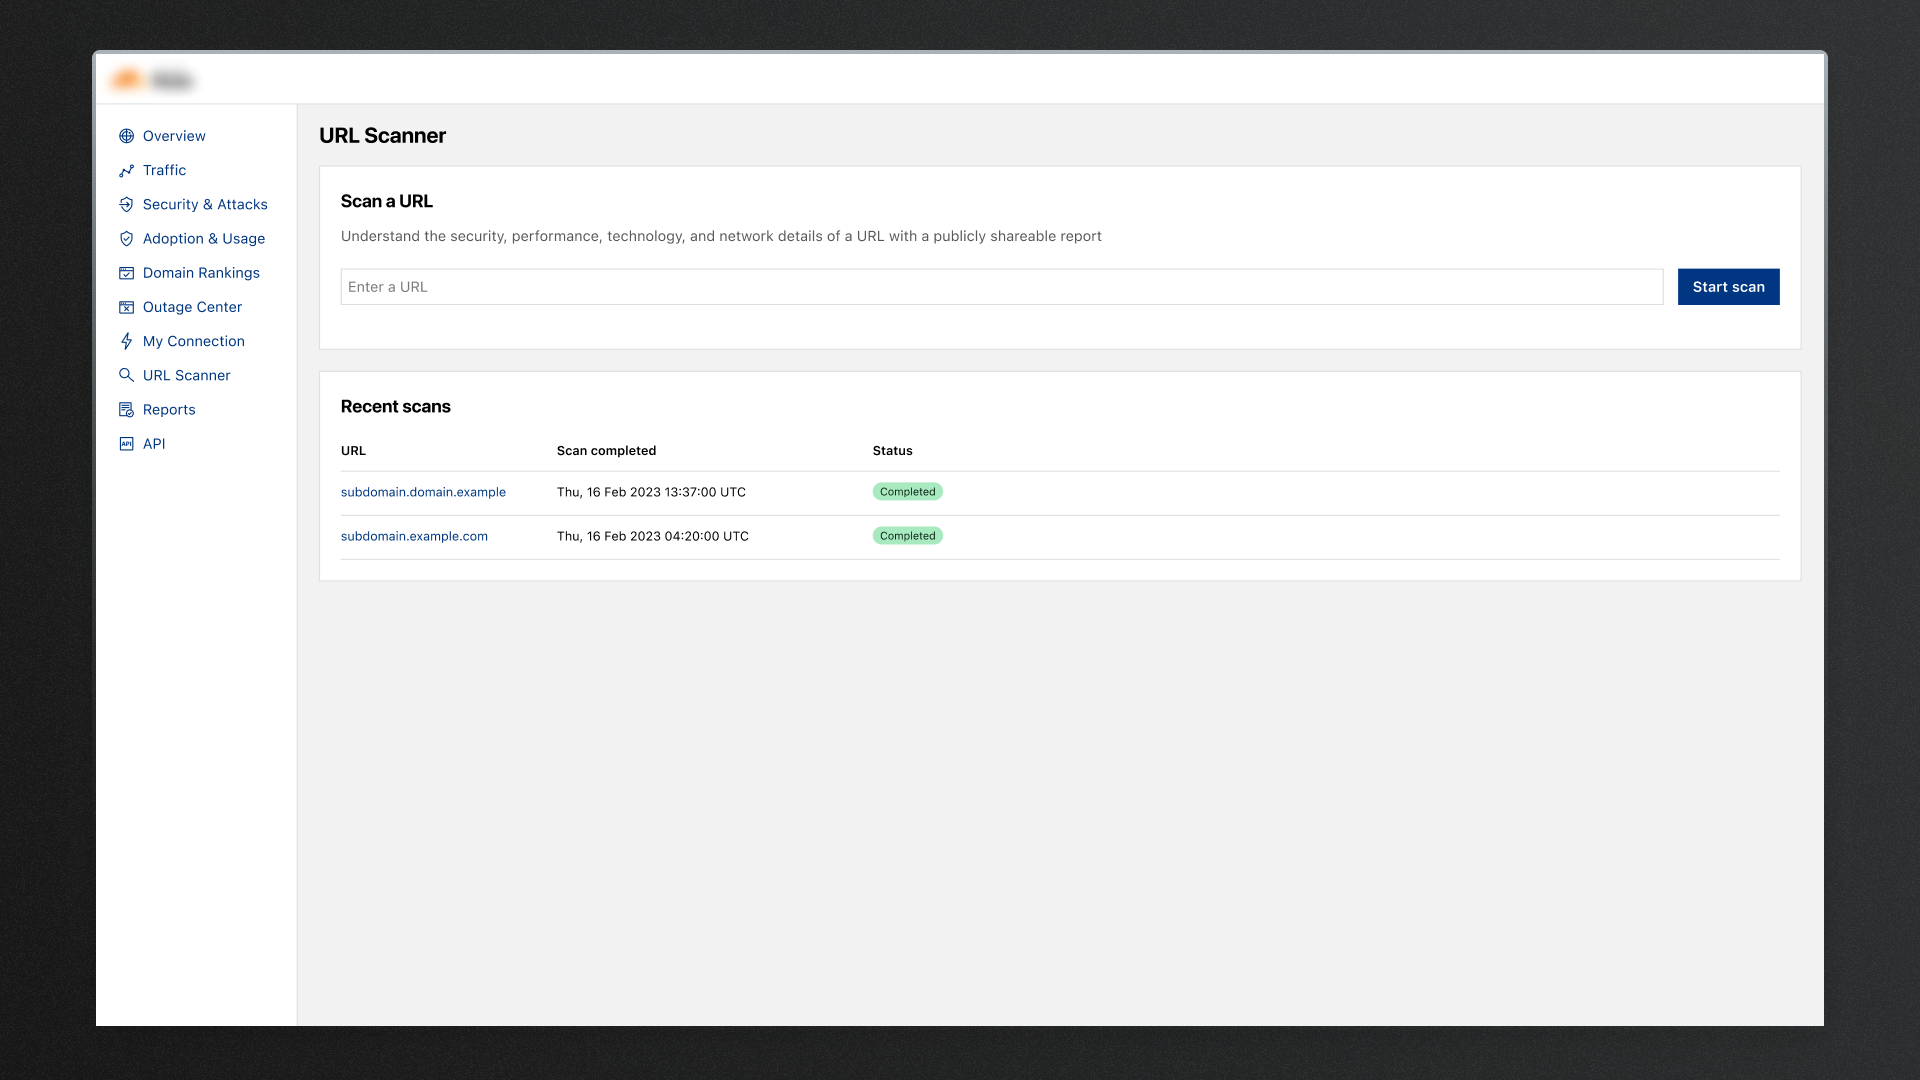
Task: Click the My Connection lightning bolt icon
Action: [x=126, y=341]
